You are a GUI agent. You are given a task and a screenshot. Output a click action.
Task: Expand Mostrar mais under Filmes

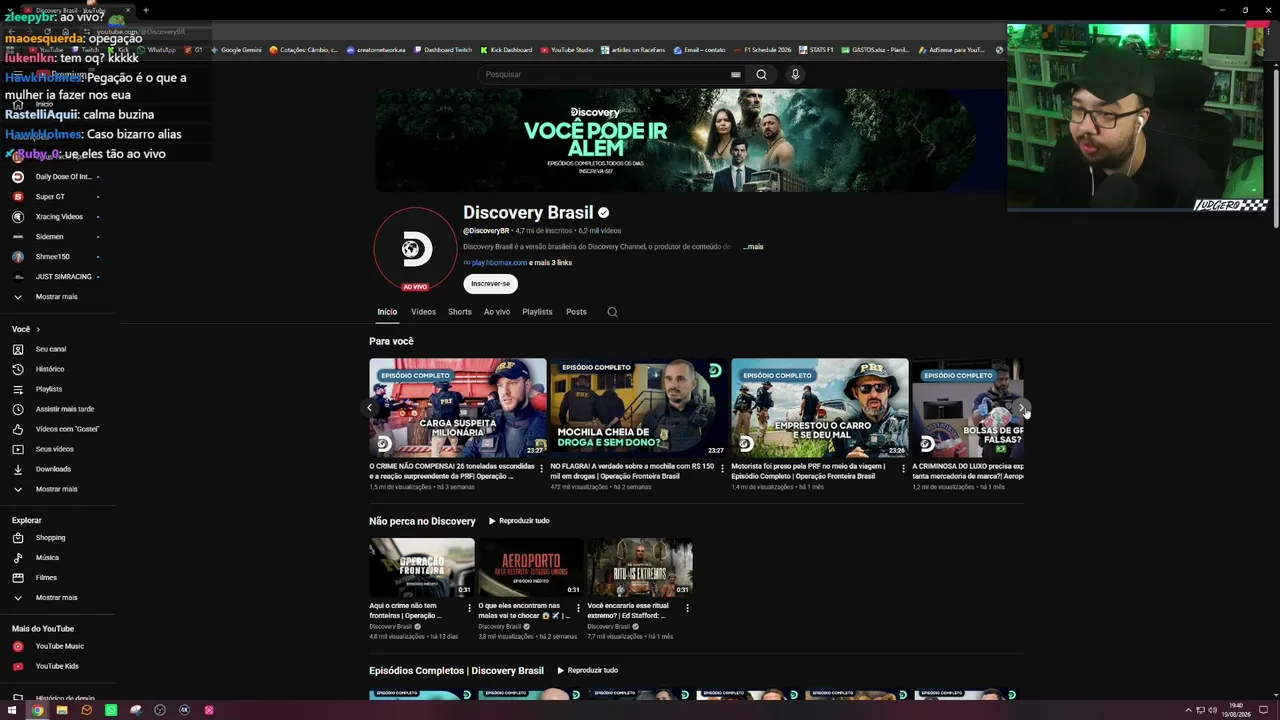[x=56, y=598]
